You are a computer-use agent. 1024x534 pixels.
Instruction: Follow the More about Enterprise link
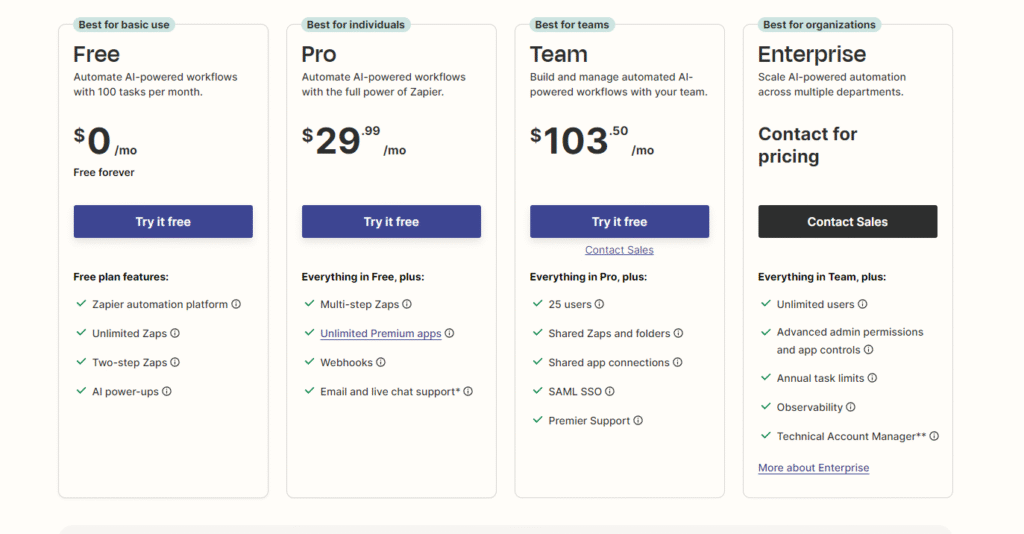pos(814,467)
